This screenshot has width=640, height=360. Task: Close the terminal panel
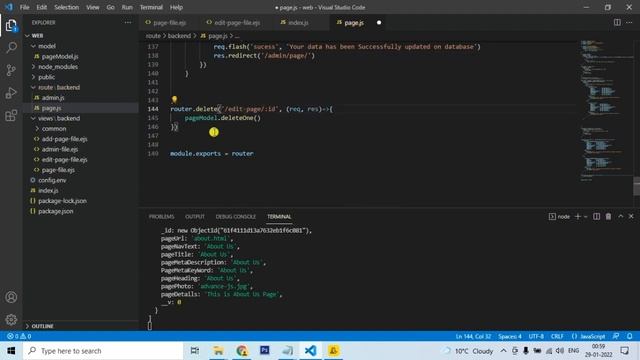631,217
